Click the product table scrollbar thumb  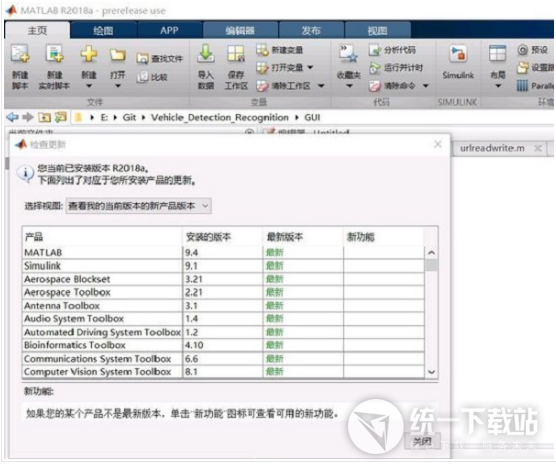[x=432, y=265]
